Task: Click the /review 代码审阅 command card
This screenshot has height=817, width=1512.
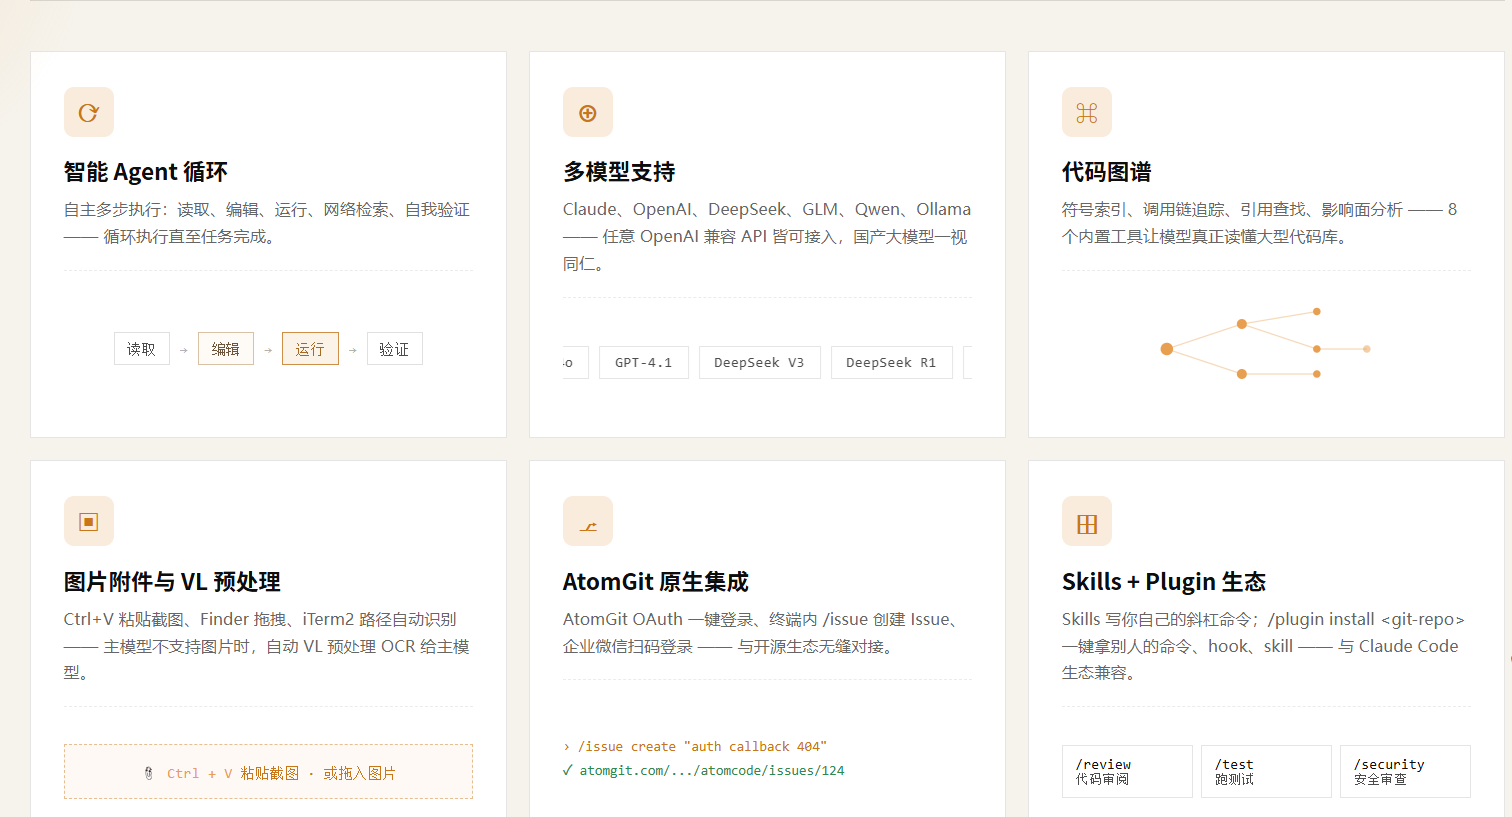Action: tap(1127, 771)
